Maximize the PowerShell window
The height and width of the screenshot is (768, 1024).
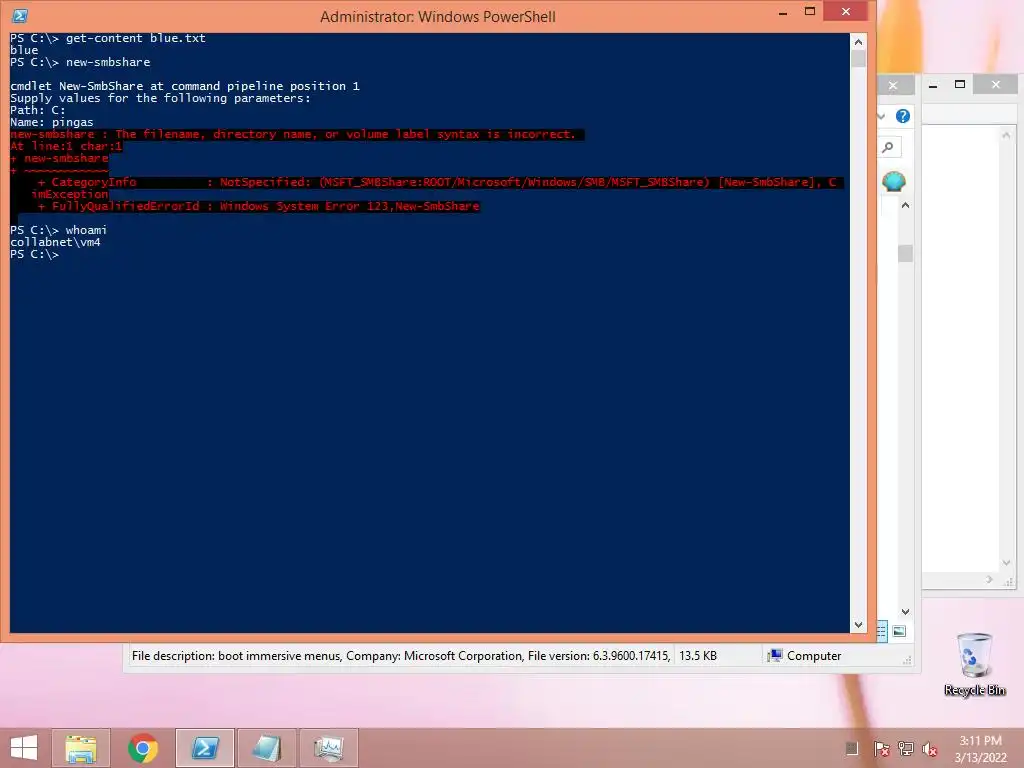[x=810, y=12]
